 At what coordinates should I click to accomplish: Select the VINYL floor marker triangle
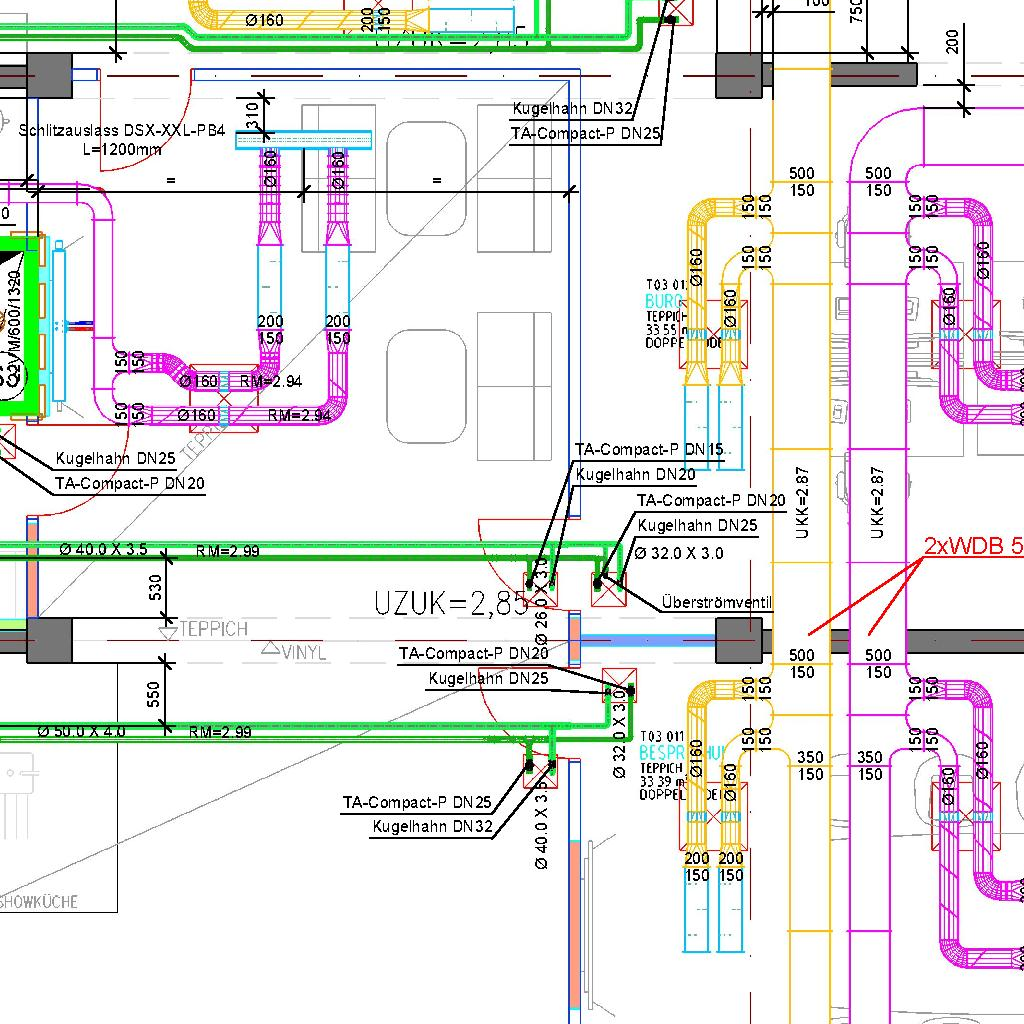click(270, 649)
